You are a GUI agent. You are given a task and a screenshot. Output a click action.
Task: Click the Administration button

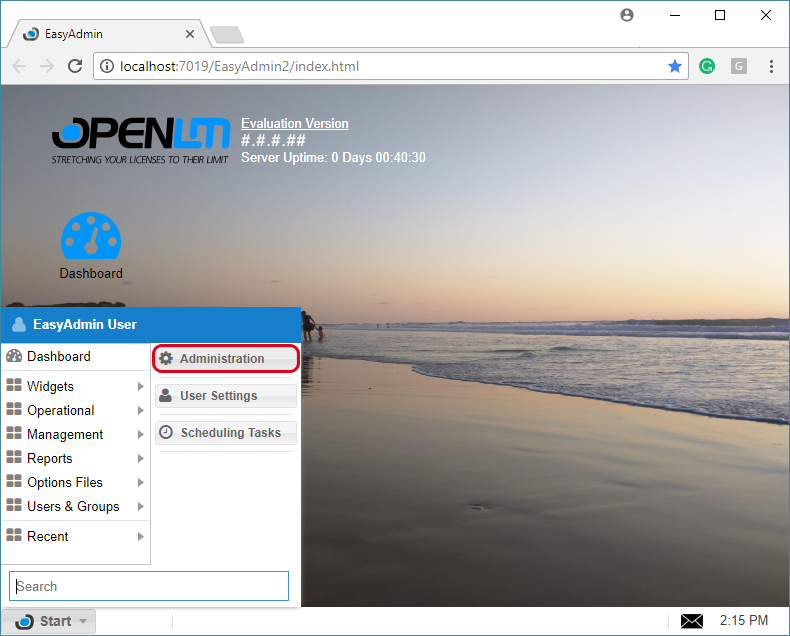(226, 358)
